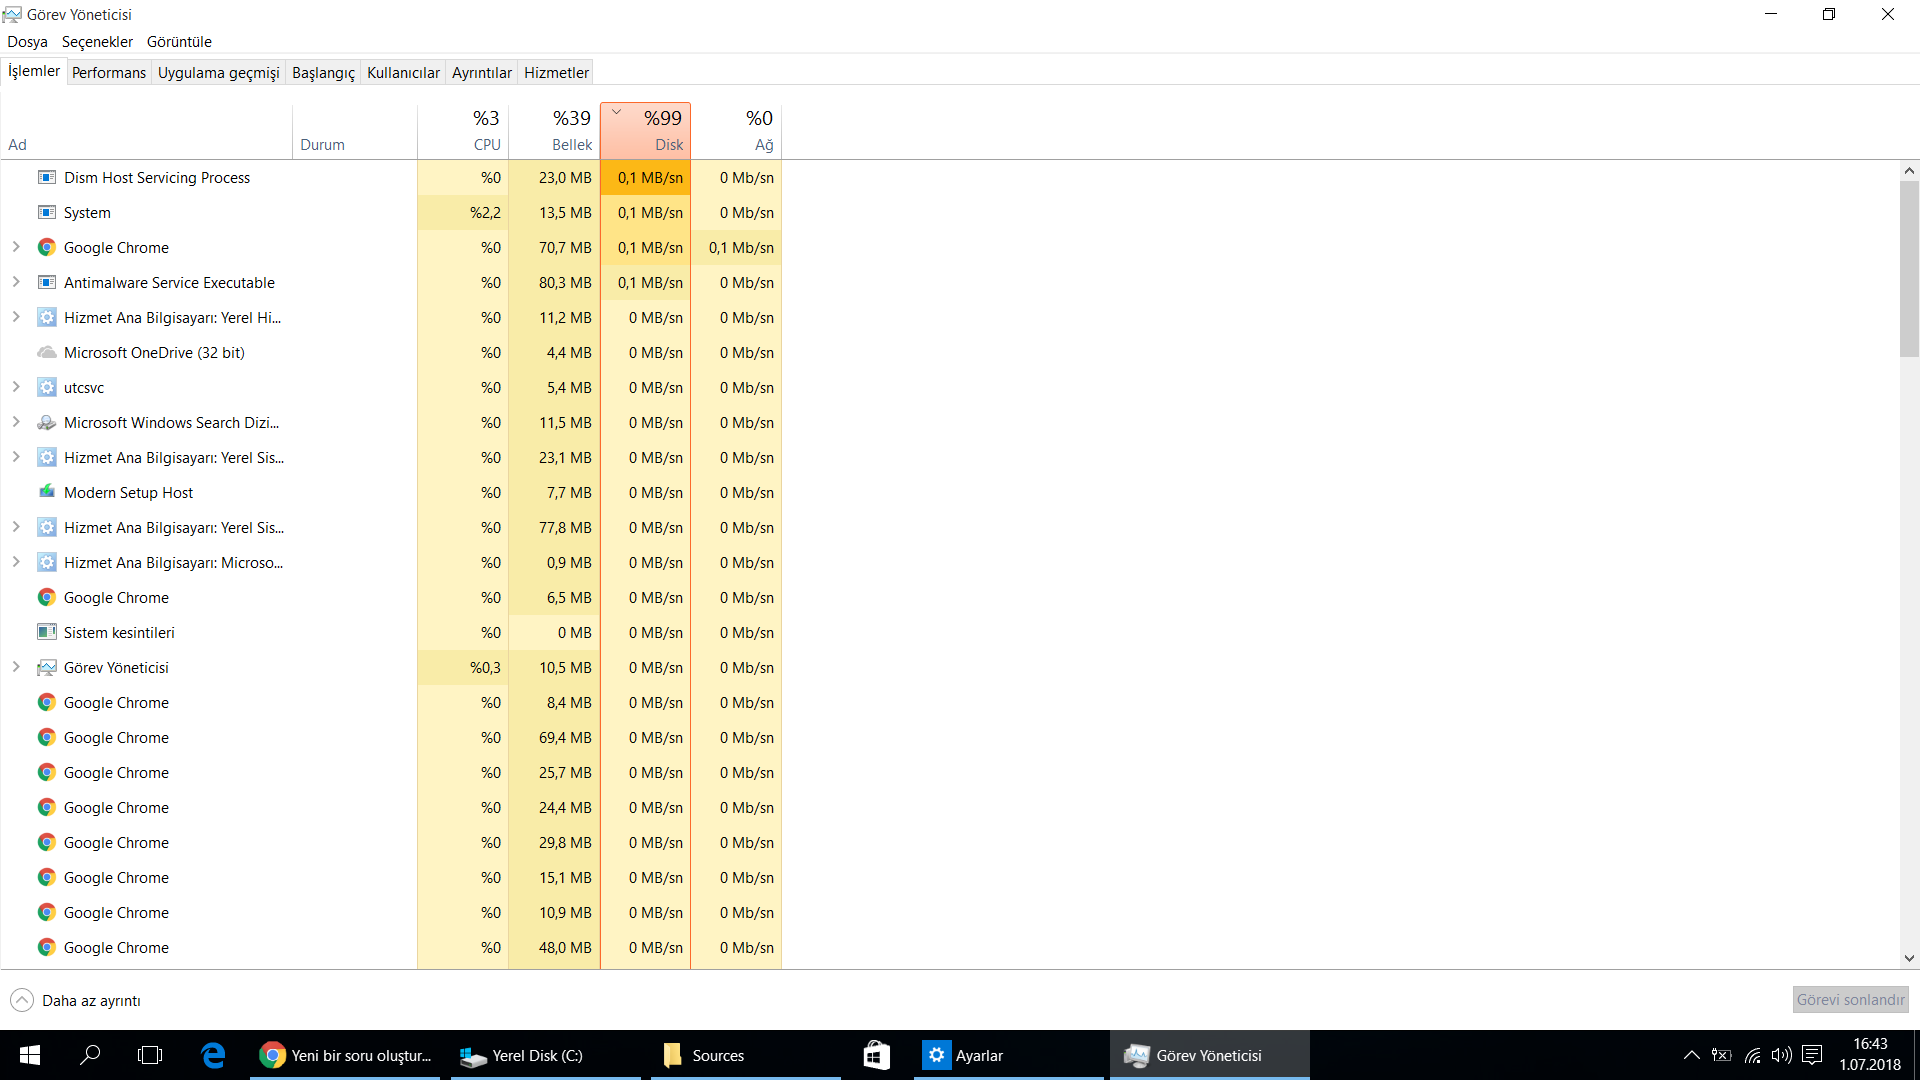
Task: Click the Dism Host Servicing Process icon
Action: click(46, 178)
